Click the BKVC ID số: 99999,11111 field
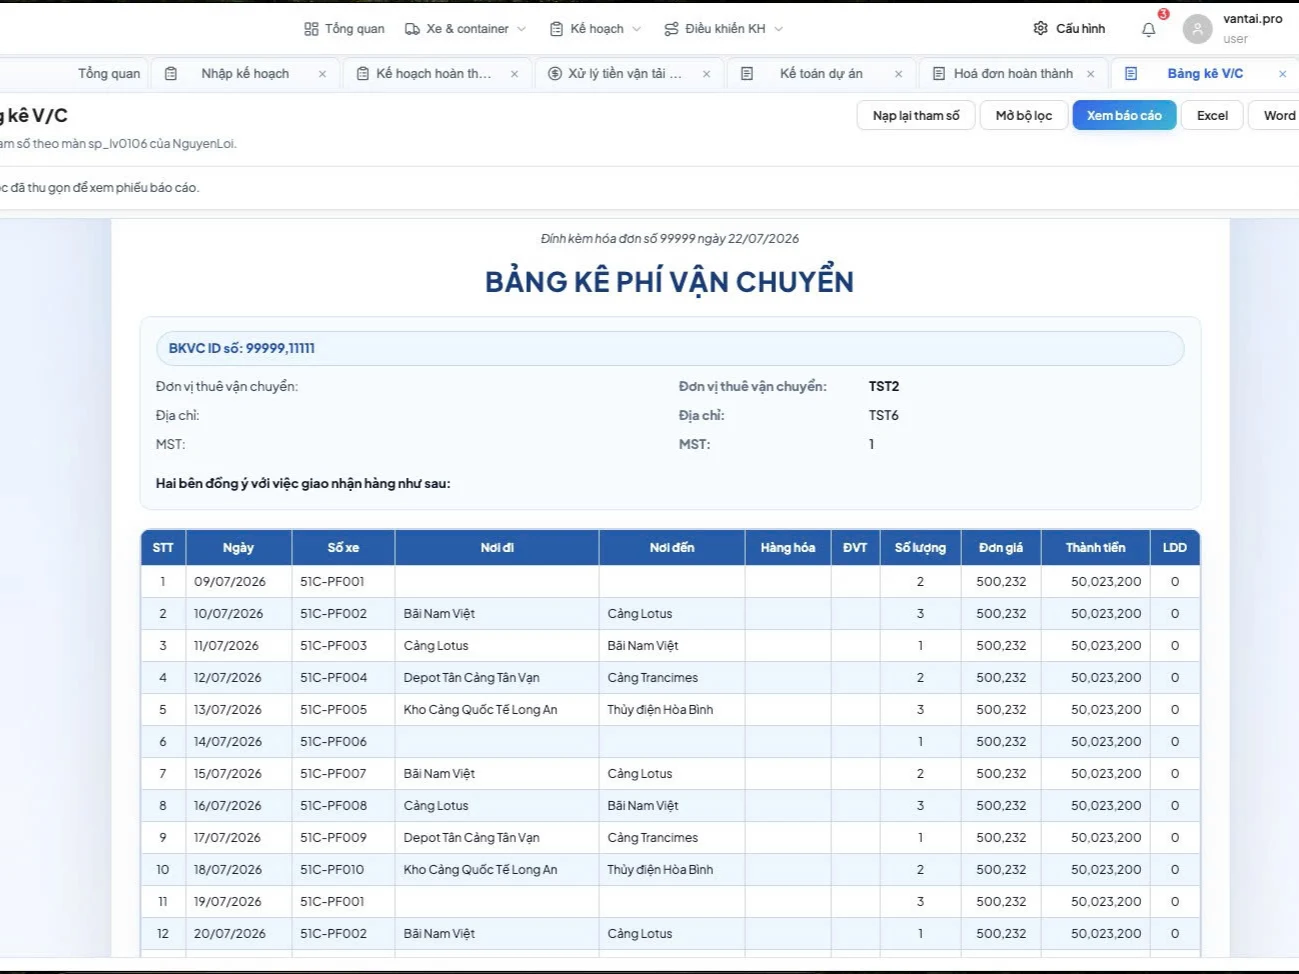This screenshot has height=974, width=1299. [670, 349]
